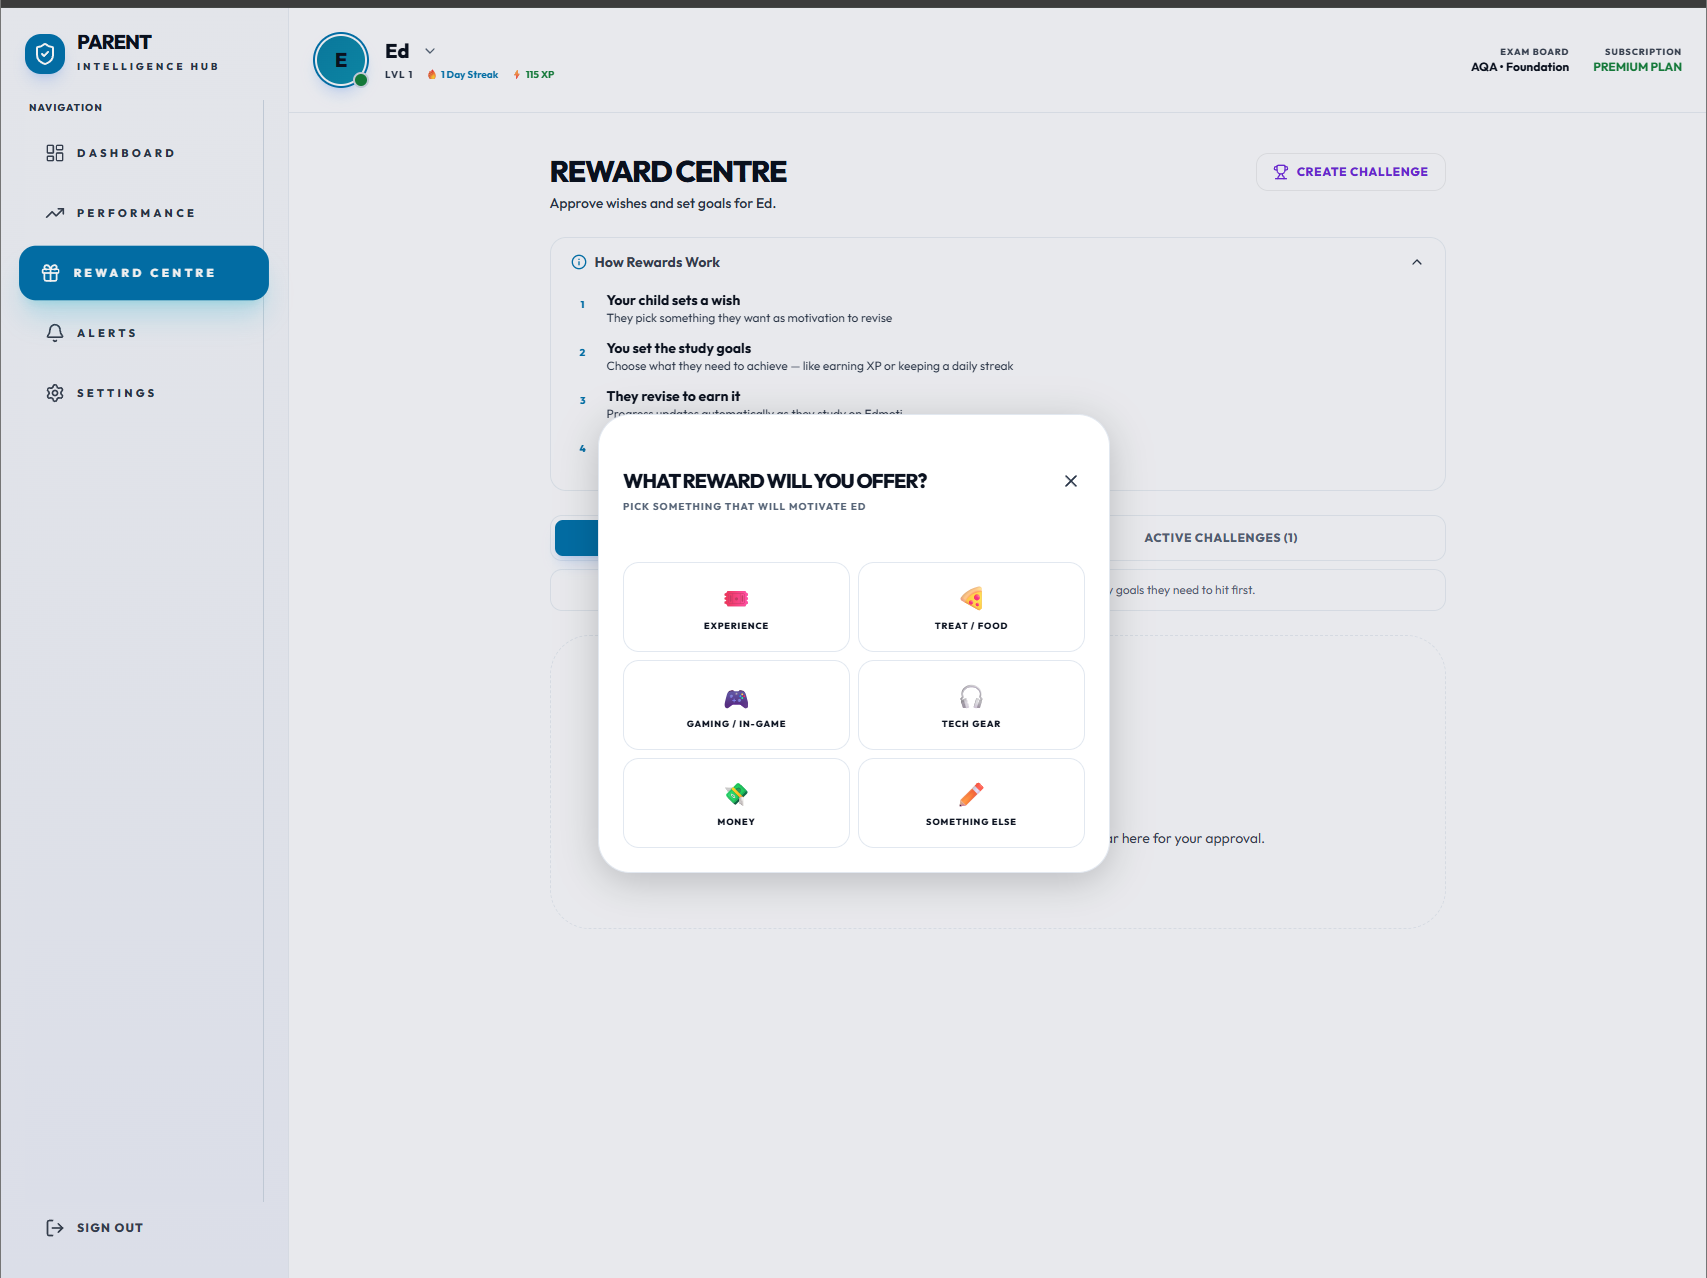Click the info icon beside How Rewards Work
The width and height of the screenshot is (1707, 1278).
click(578, 262)
